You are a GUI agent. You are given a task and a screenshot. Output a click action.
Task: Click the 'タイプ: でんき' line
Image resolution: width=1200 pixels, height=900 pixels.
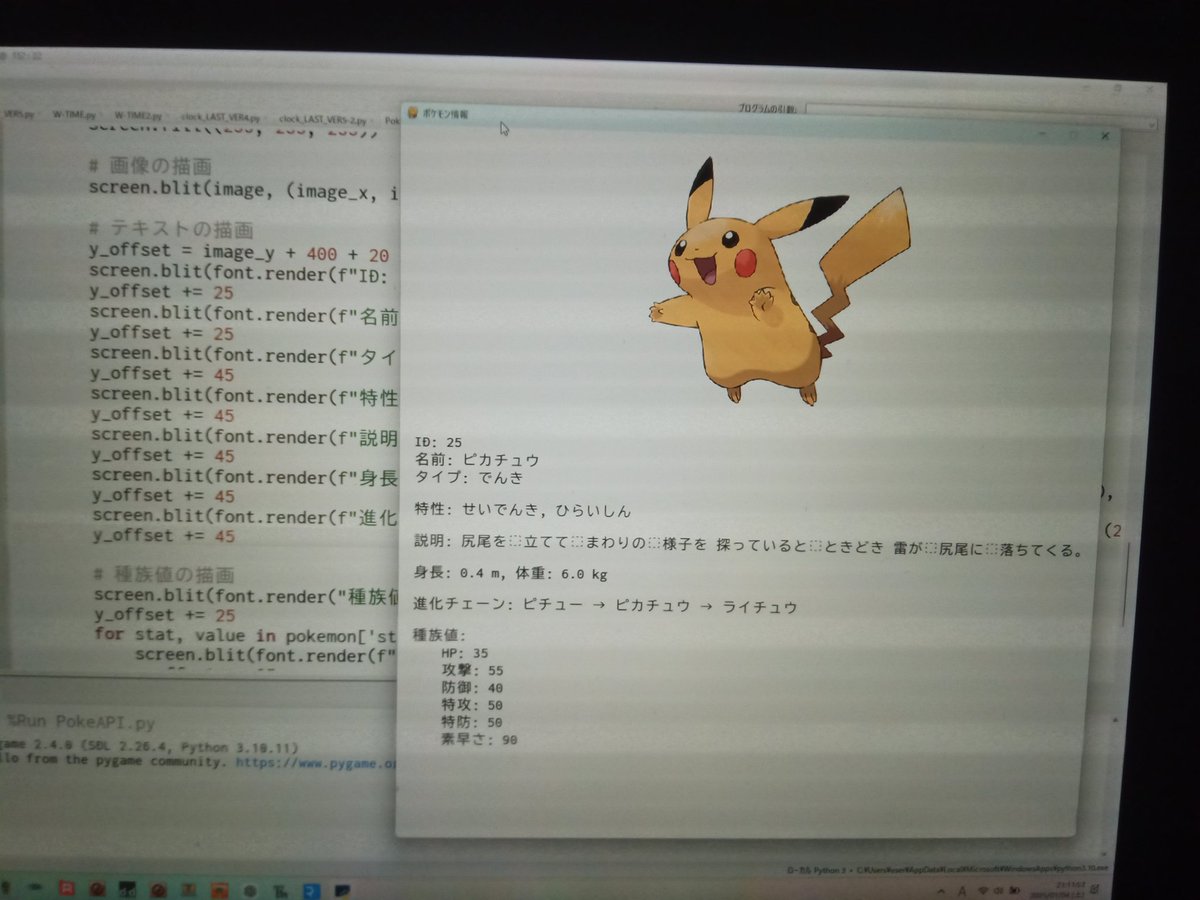[469, 478]
